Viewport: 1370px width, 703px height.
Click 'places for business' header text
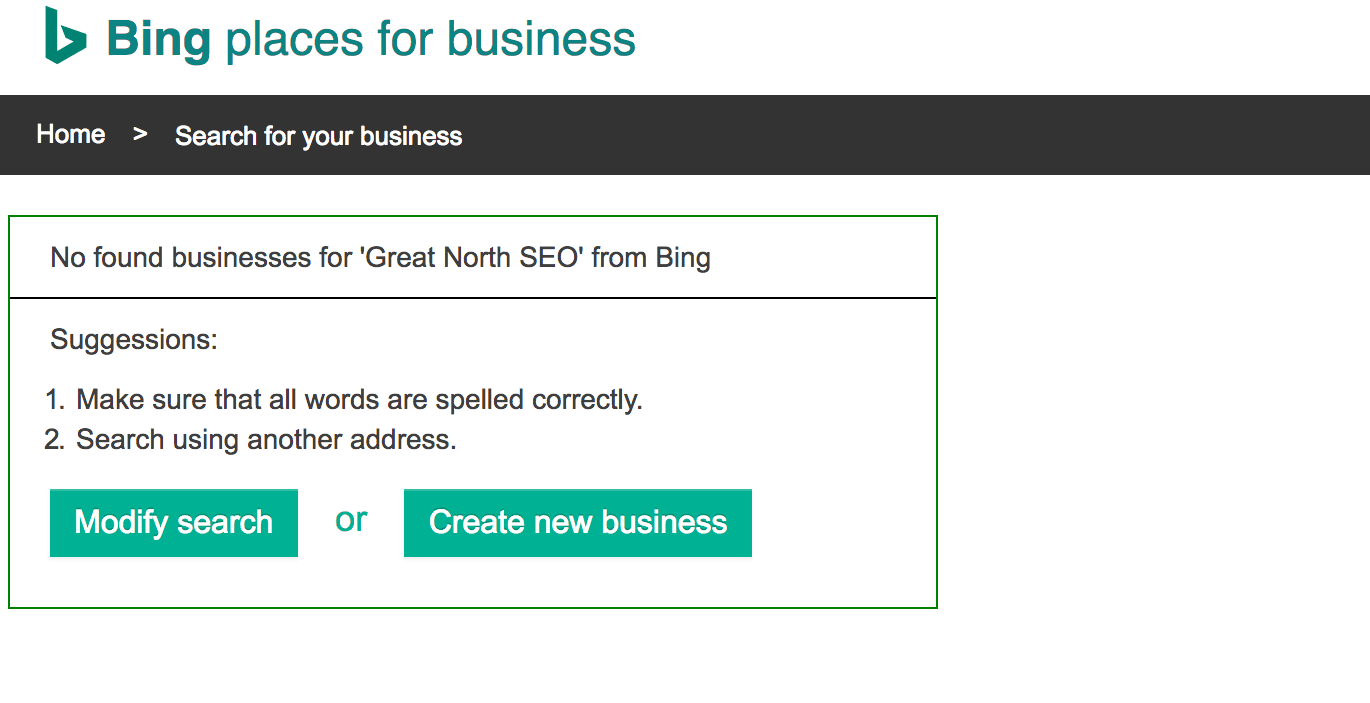(430, 39)
